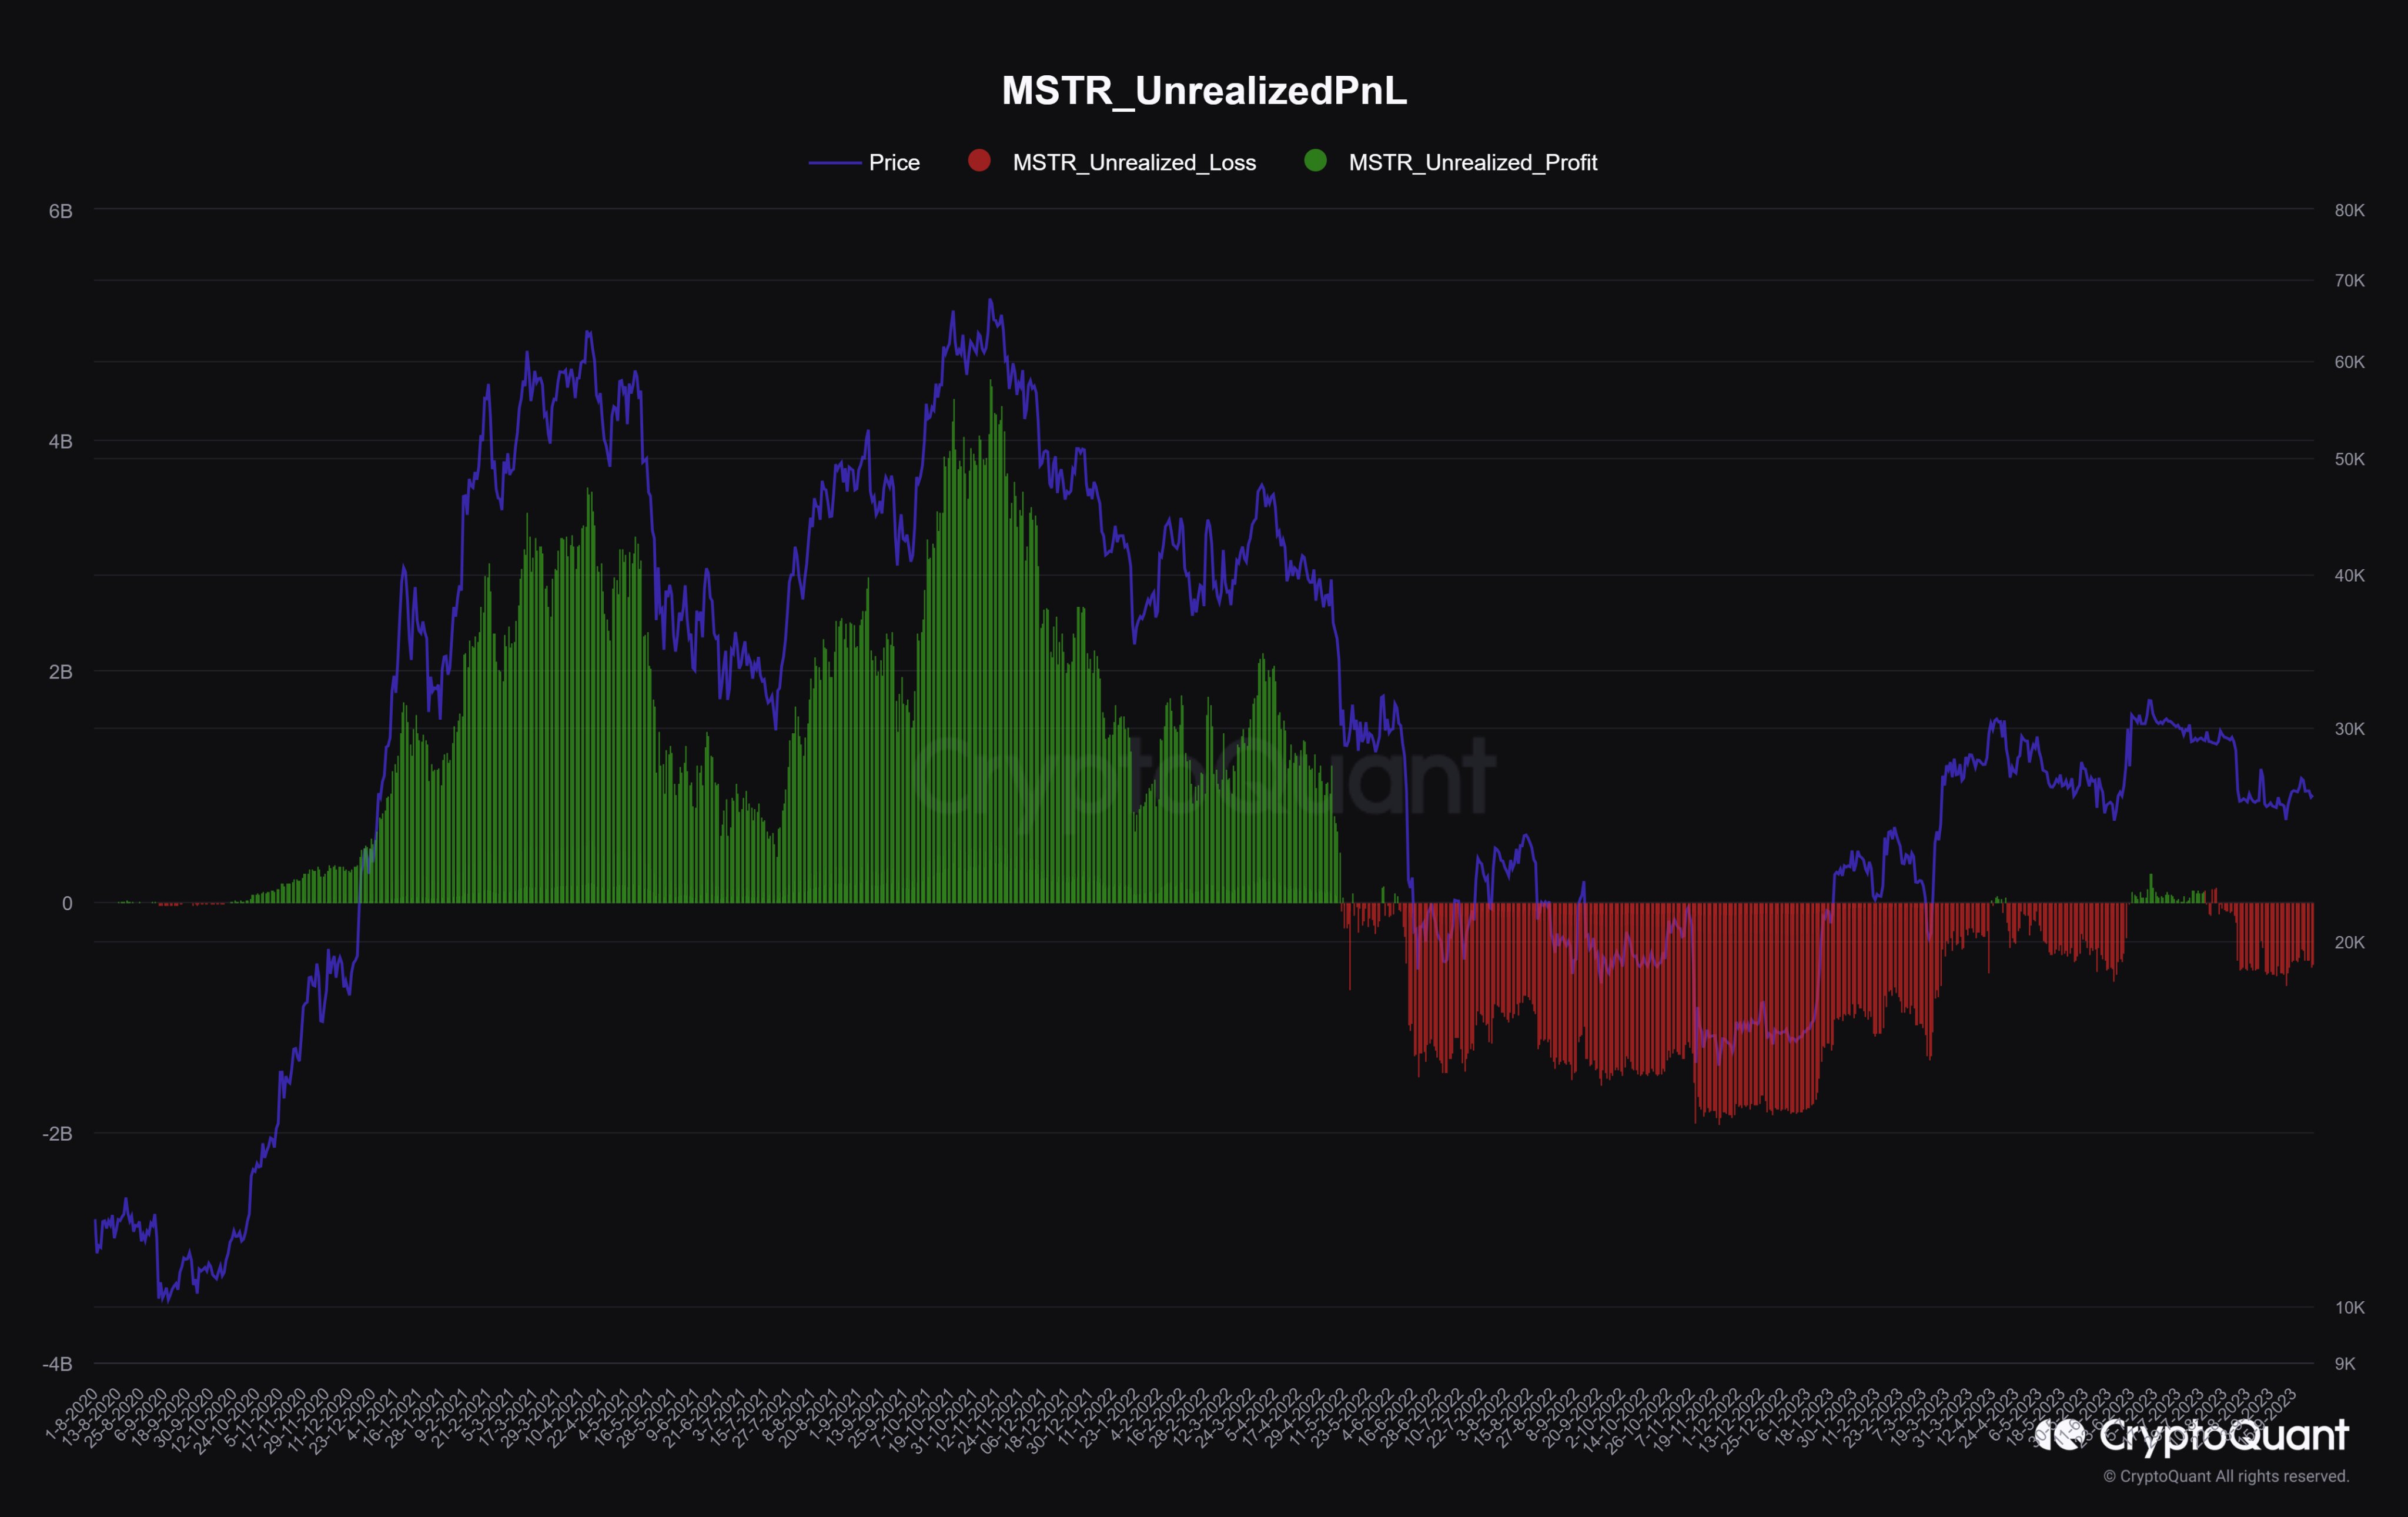The image size is (2408, 1517).
Task: Toggle the MSTR_Unrealized_Profit legend entry
Action: [1451, 162]
